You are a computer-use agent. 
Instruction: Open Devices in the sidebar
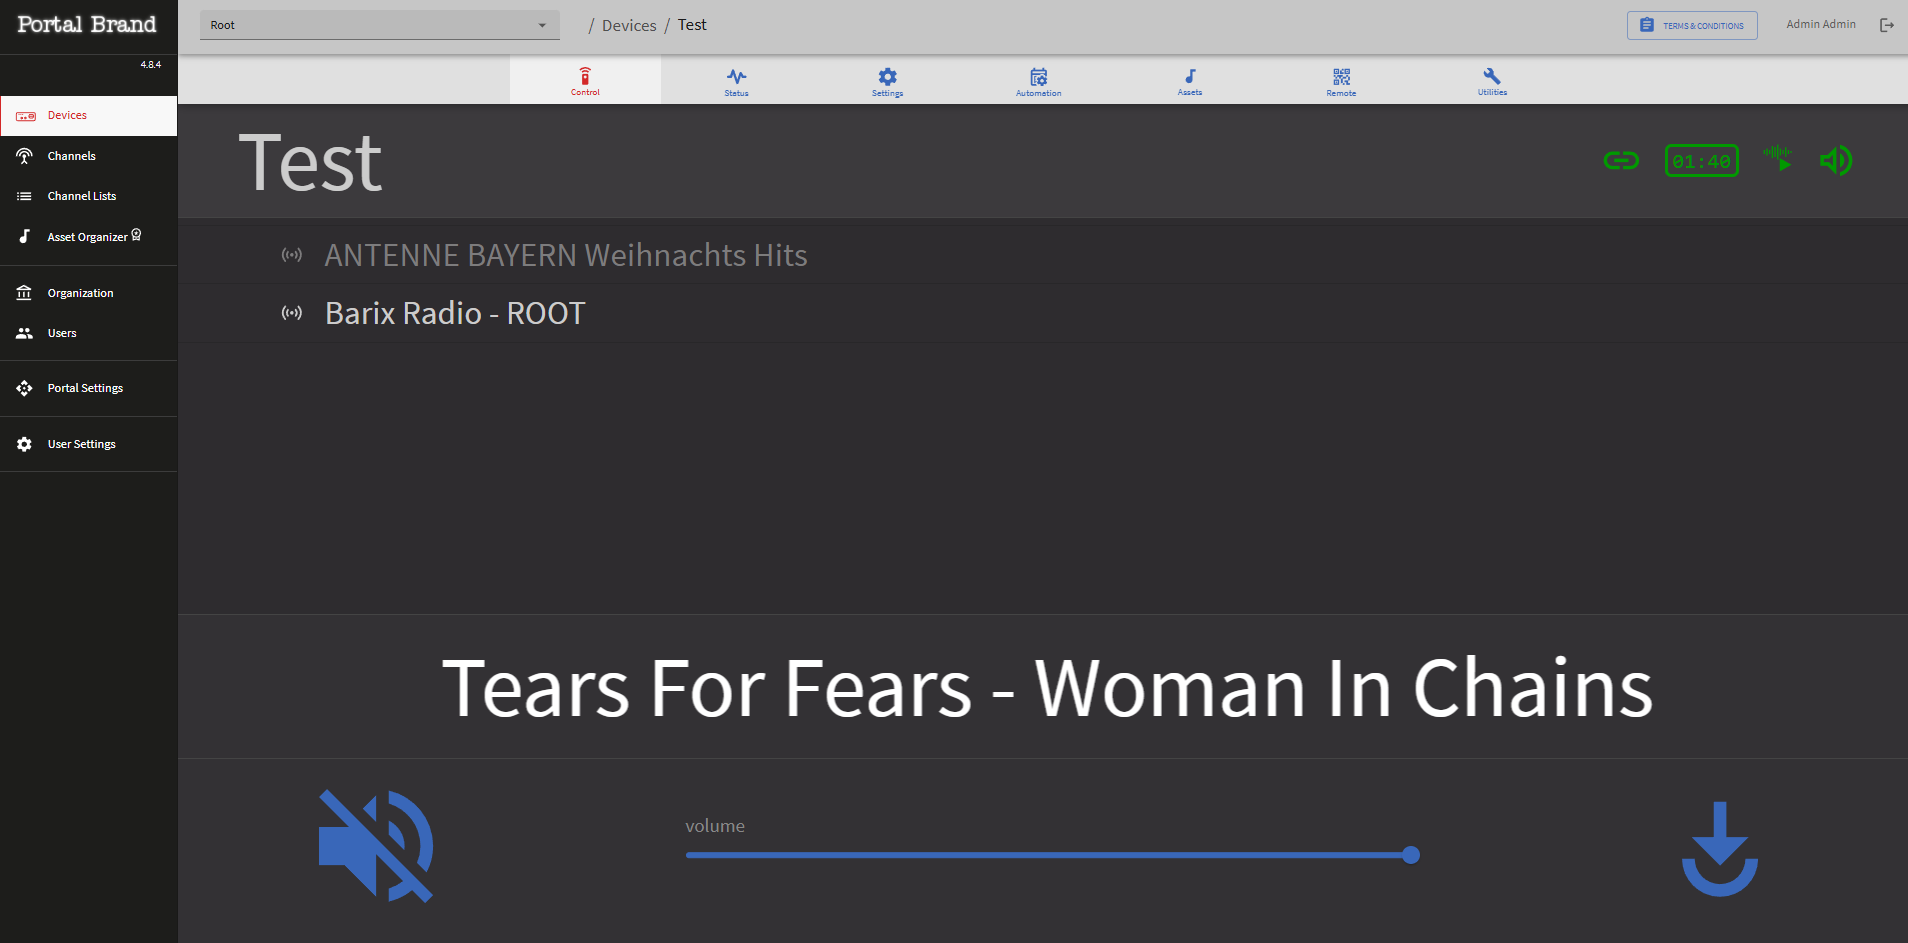[89, 116]
